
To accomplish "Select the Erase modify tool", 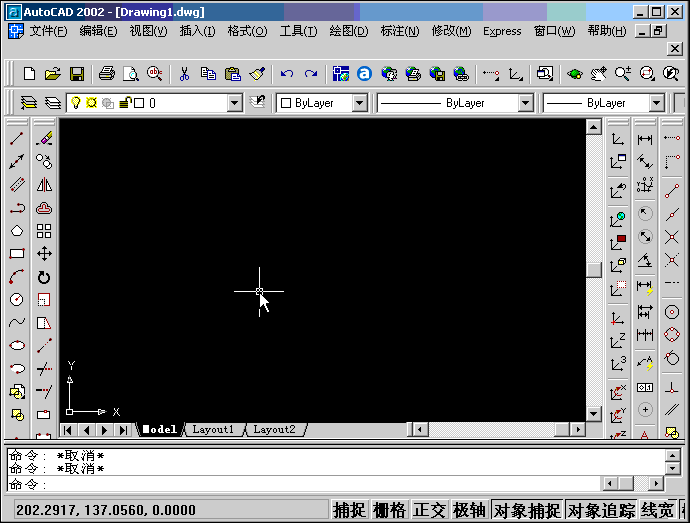I will coord(44,138).
